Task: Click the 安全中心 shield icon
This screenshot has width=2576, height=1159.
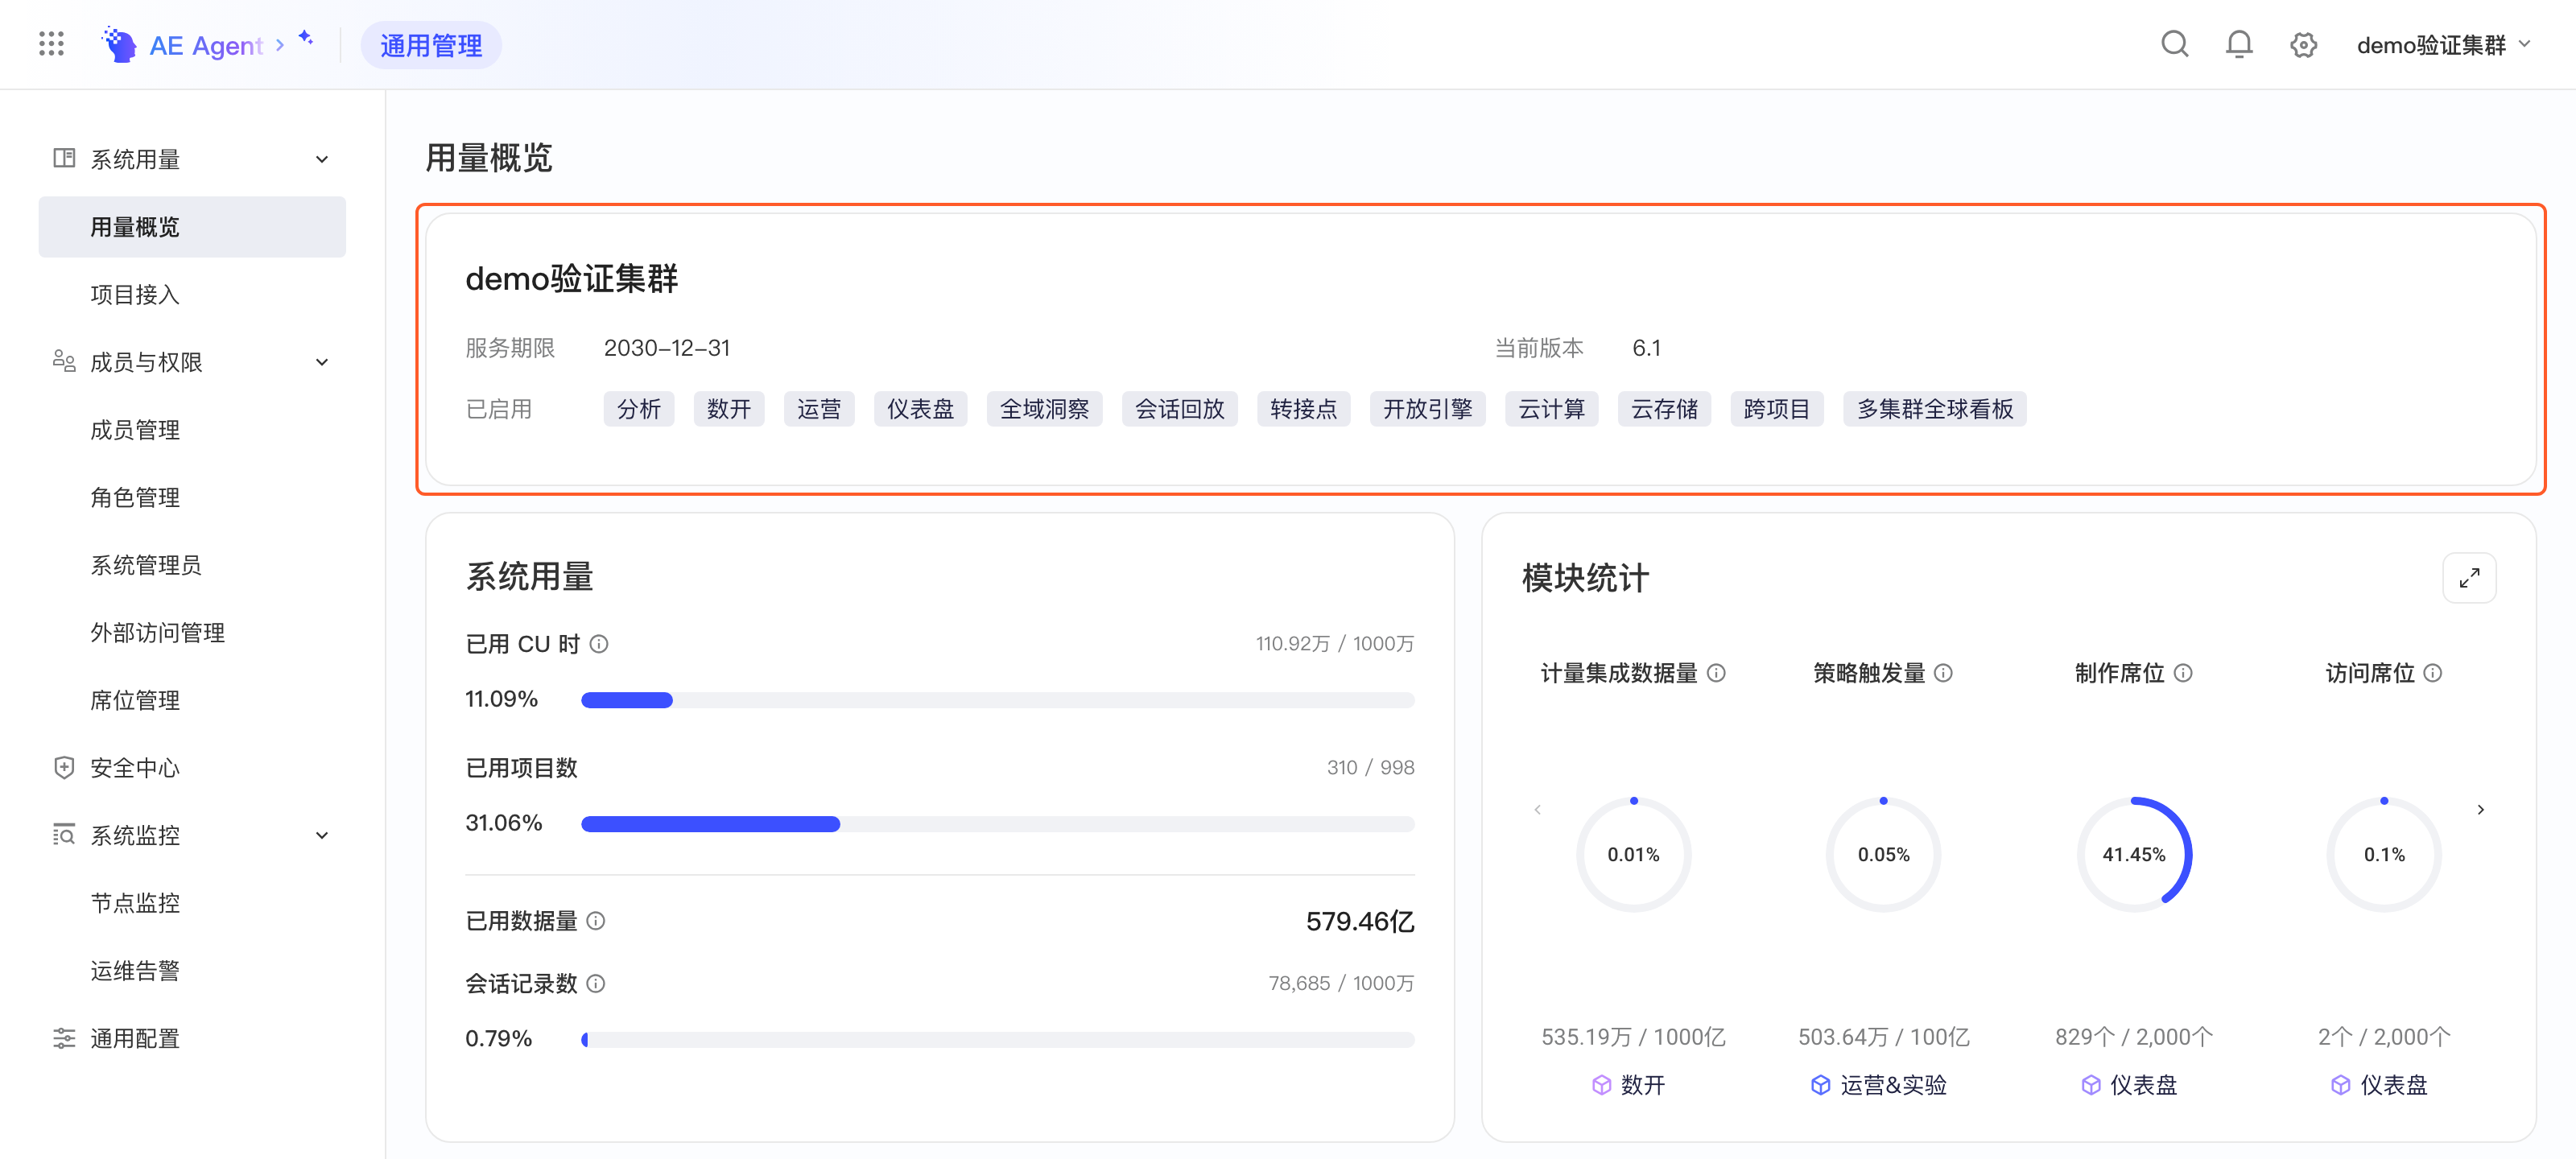Action: point(64,767)
